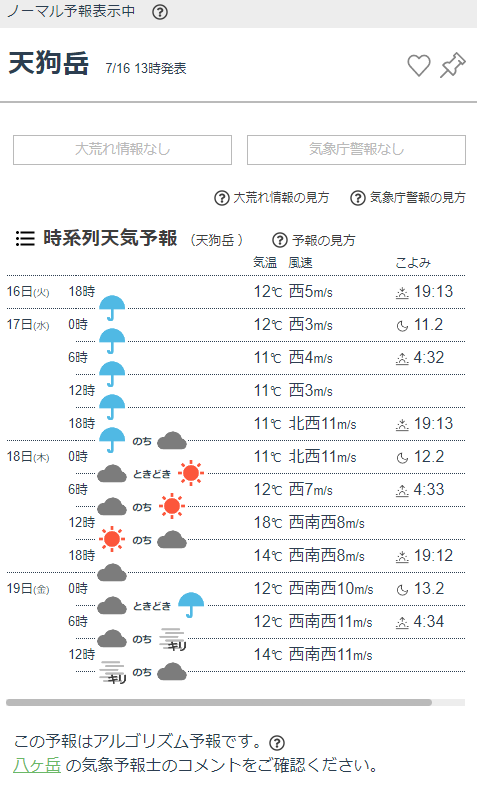Click the list icon beside 時系列天気予報
This screenshot has height=793, width=477.
[x=25, y=238]
